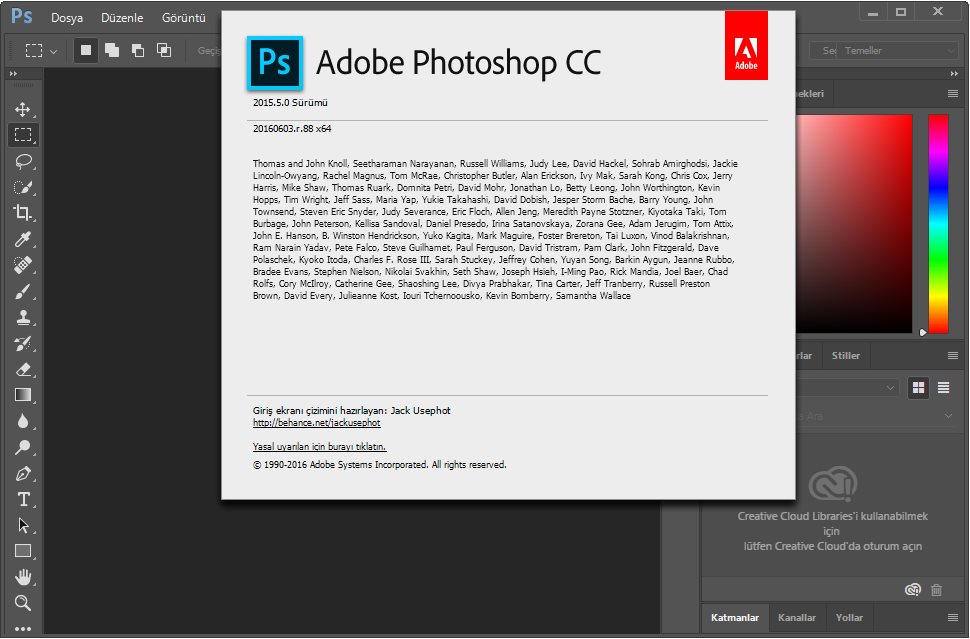Open the Düzenle menu
The width and height of the screenshot is (970, 639).
coord(122,18)
